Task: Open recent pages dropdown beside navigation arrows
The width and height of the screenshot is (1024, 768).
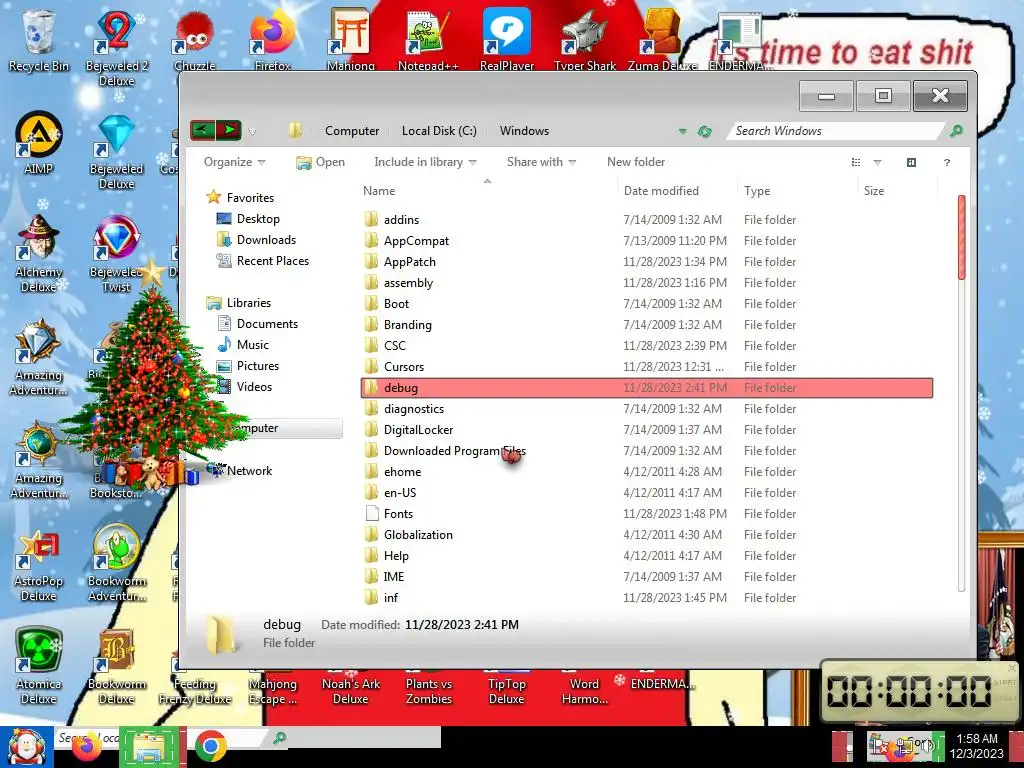Action: coord(252,132)
